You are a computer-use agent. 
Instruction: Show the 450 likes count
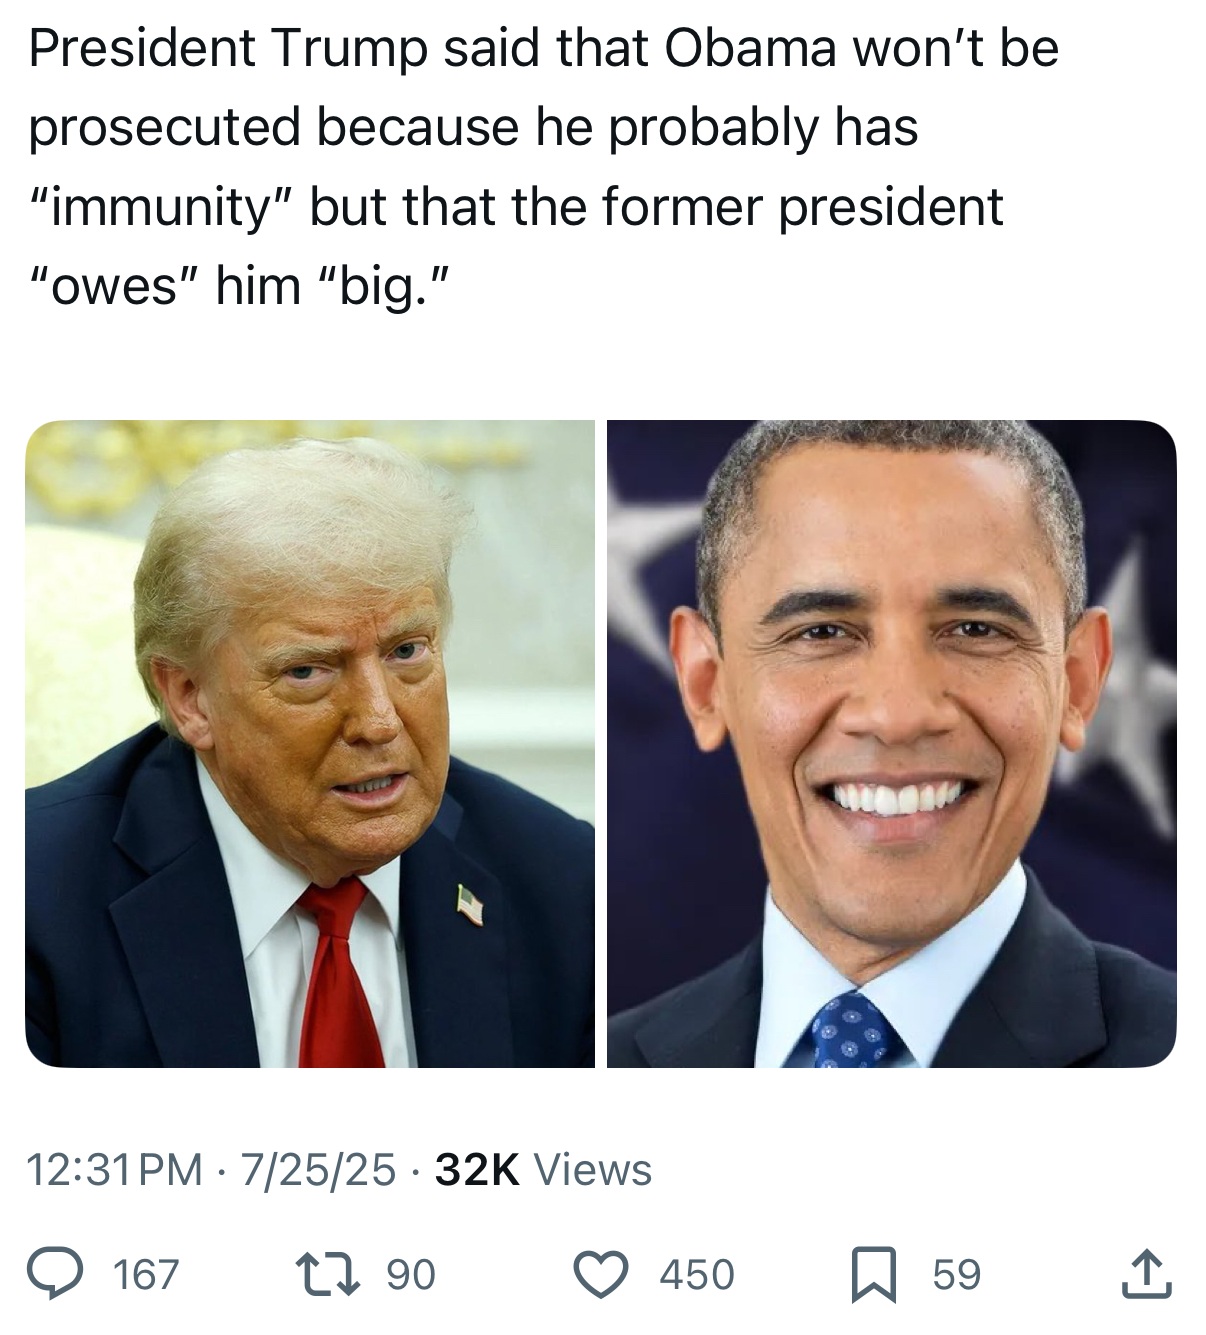(x=697, y=1275)
